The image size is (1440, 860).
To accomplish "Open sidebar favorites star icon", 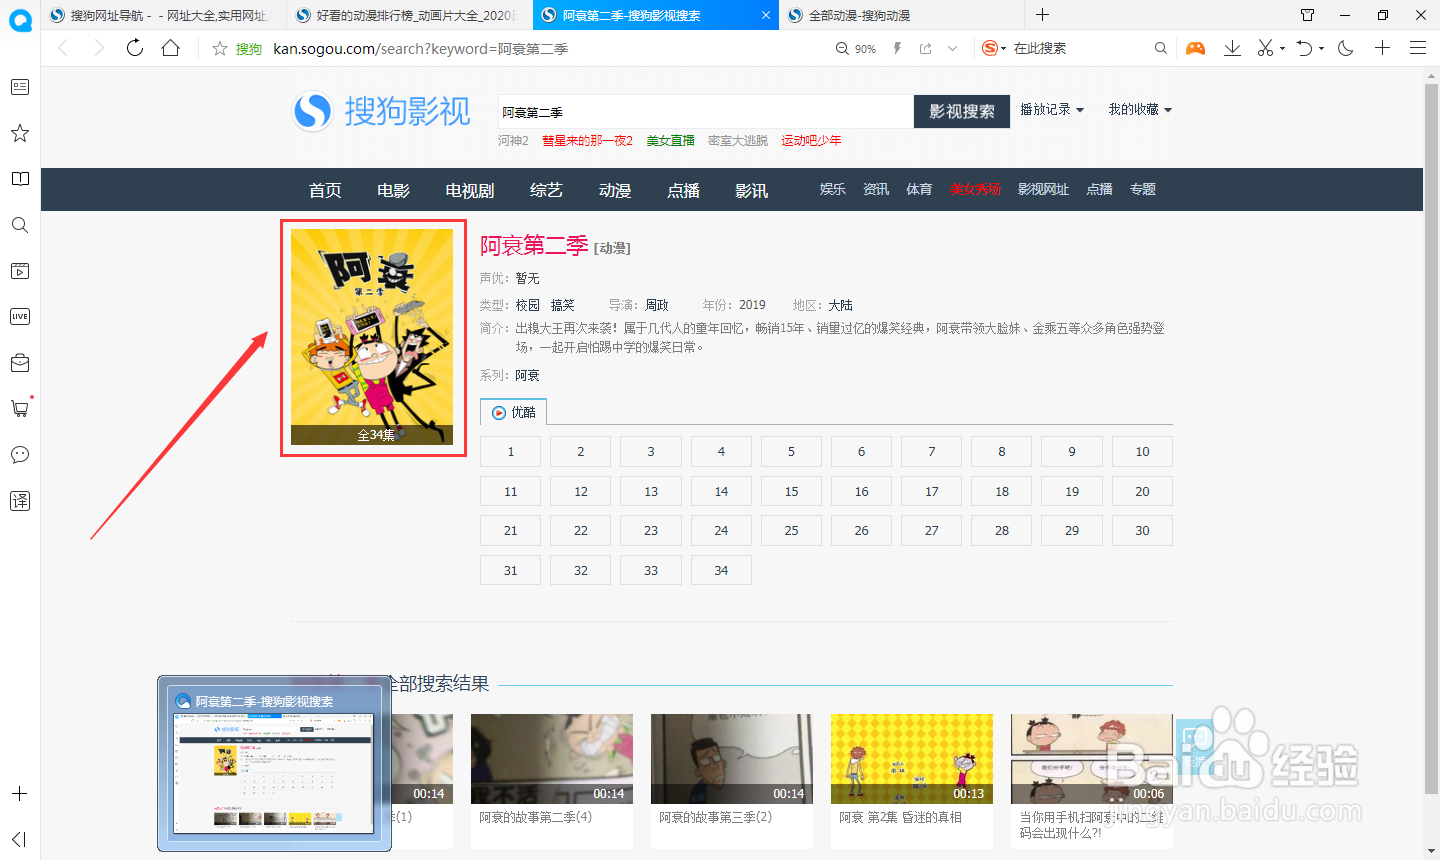I will click(20, 133).
